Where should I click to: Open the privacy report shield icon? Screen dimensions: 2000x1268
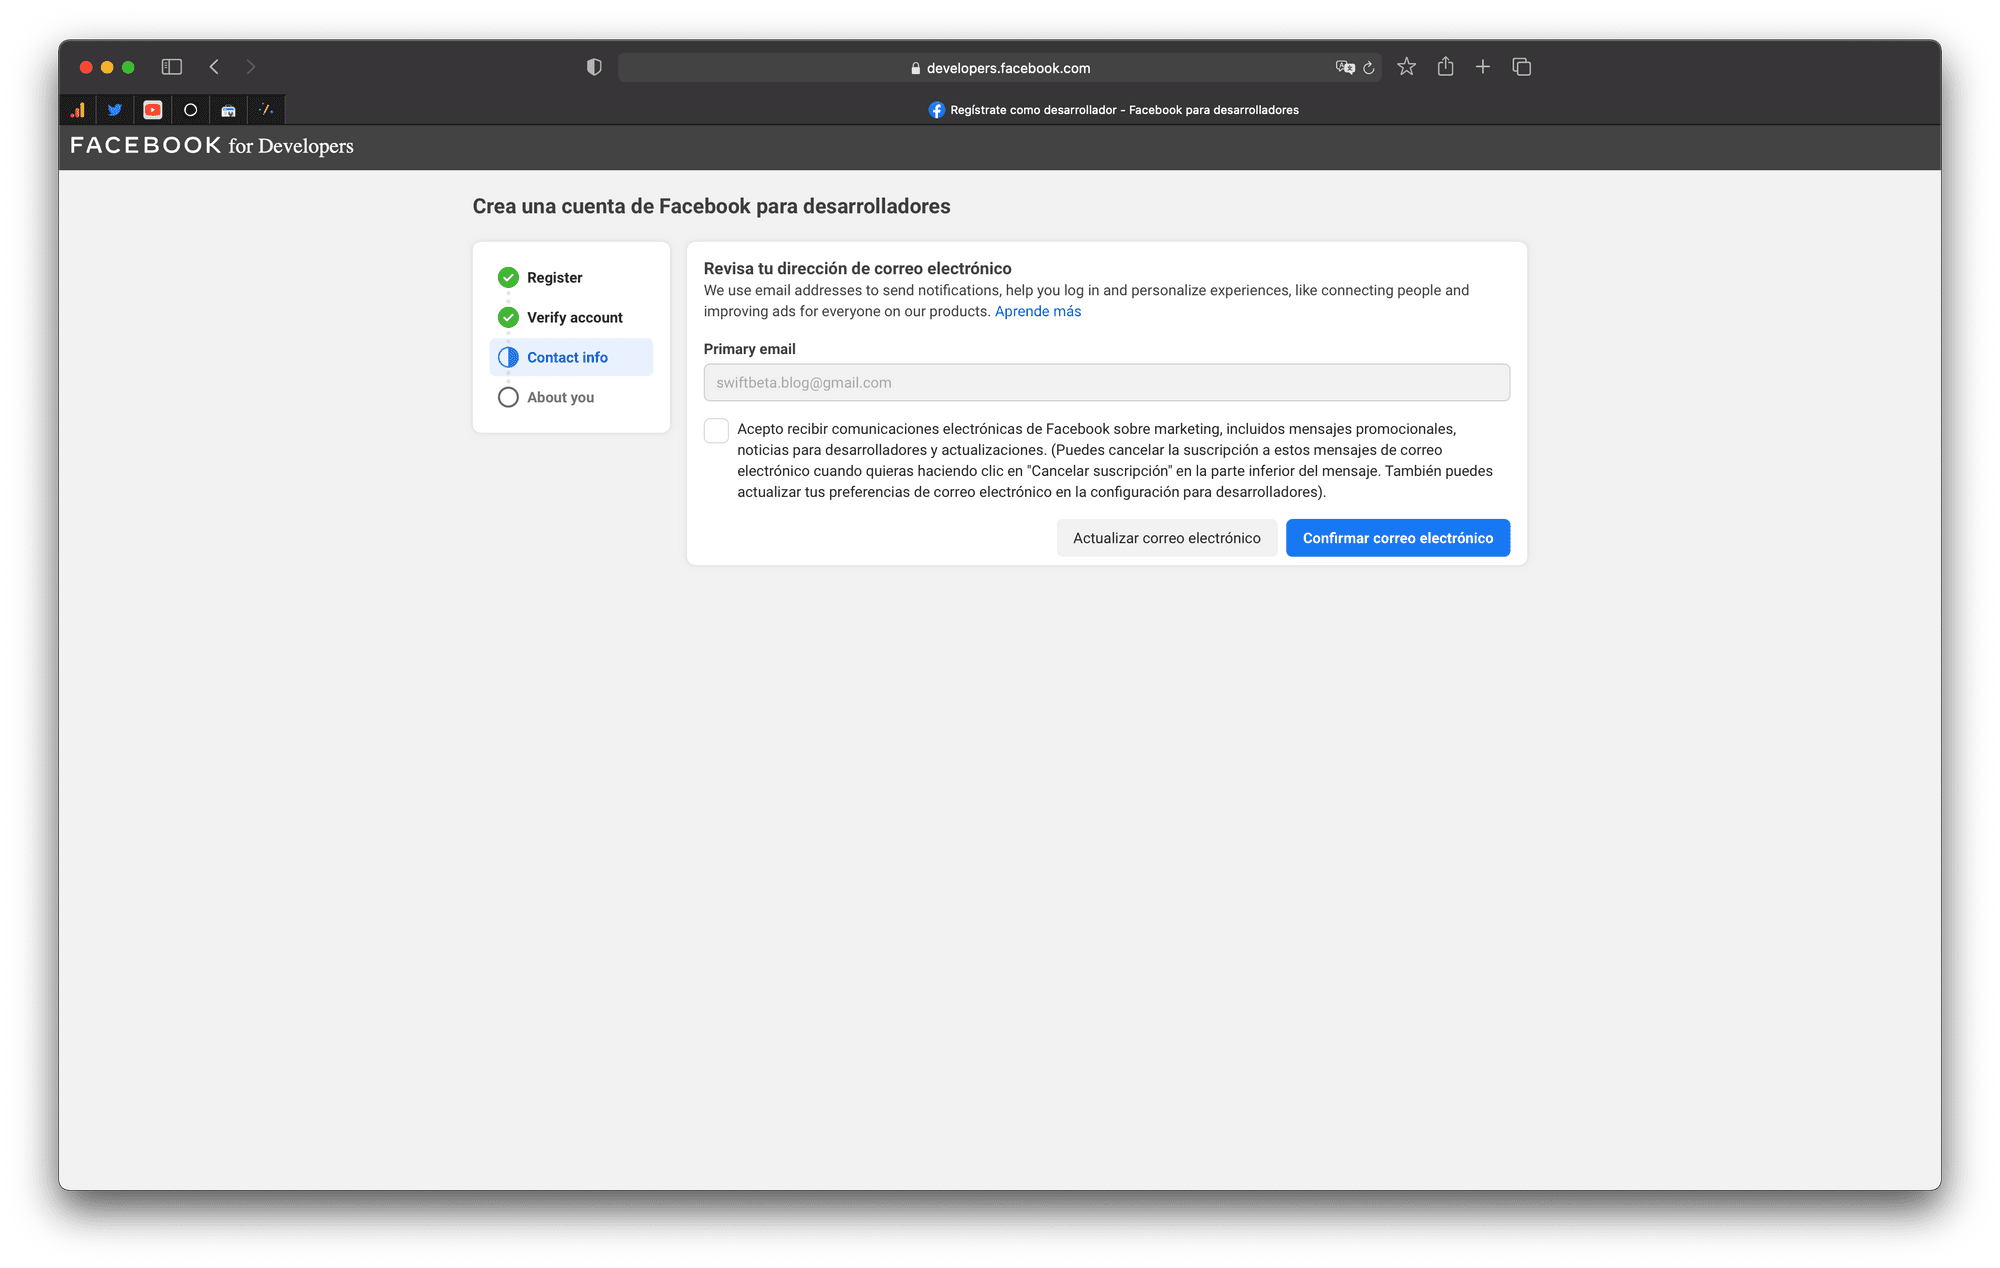click(594, 67)
